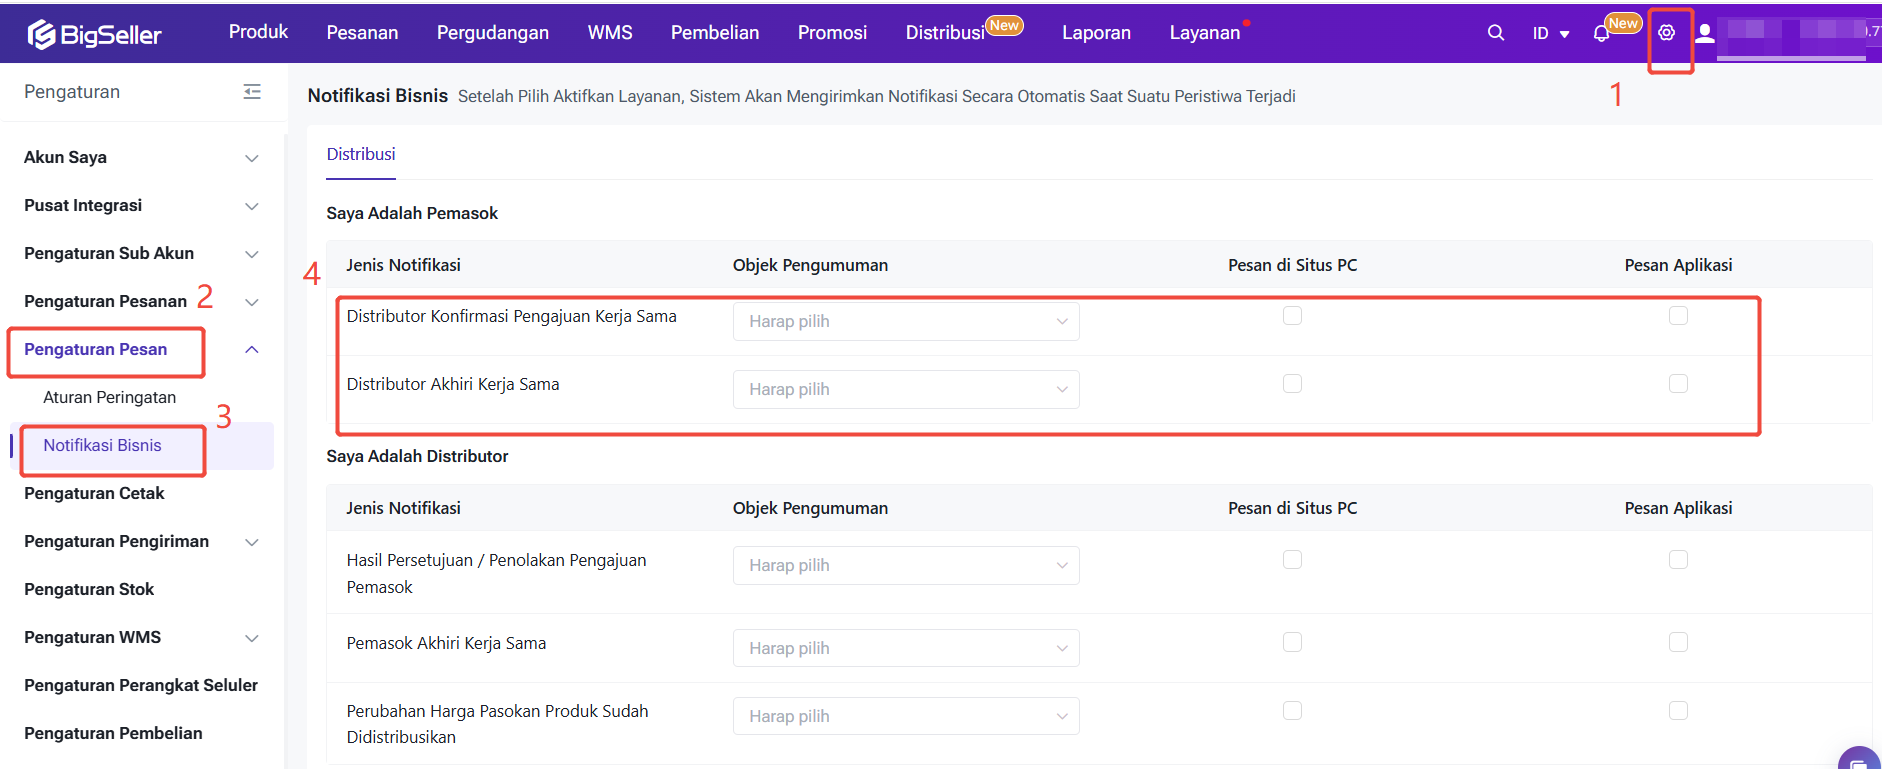Open the chat support bubble icon
1882x769 pixels.
coord(1858,760)
